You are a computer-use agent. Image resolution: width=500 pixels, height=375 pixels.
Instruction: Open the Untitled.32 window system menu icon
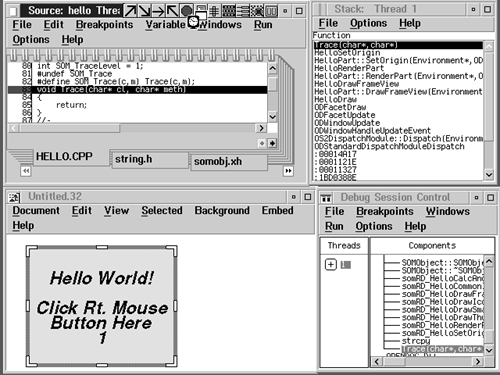(x=14, y=197)
